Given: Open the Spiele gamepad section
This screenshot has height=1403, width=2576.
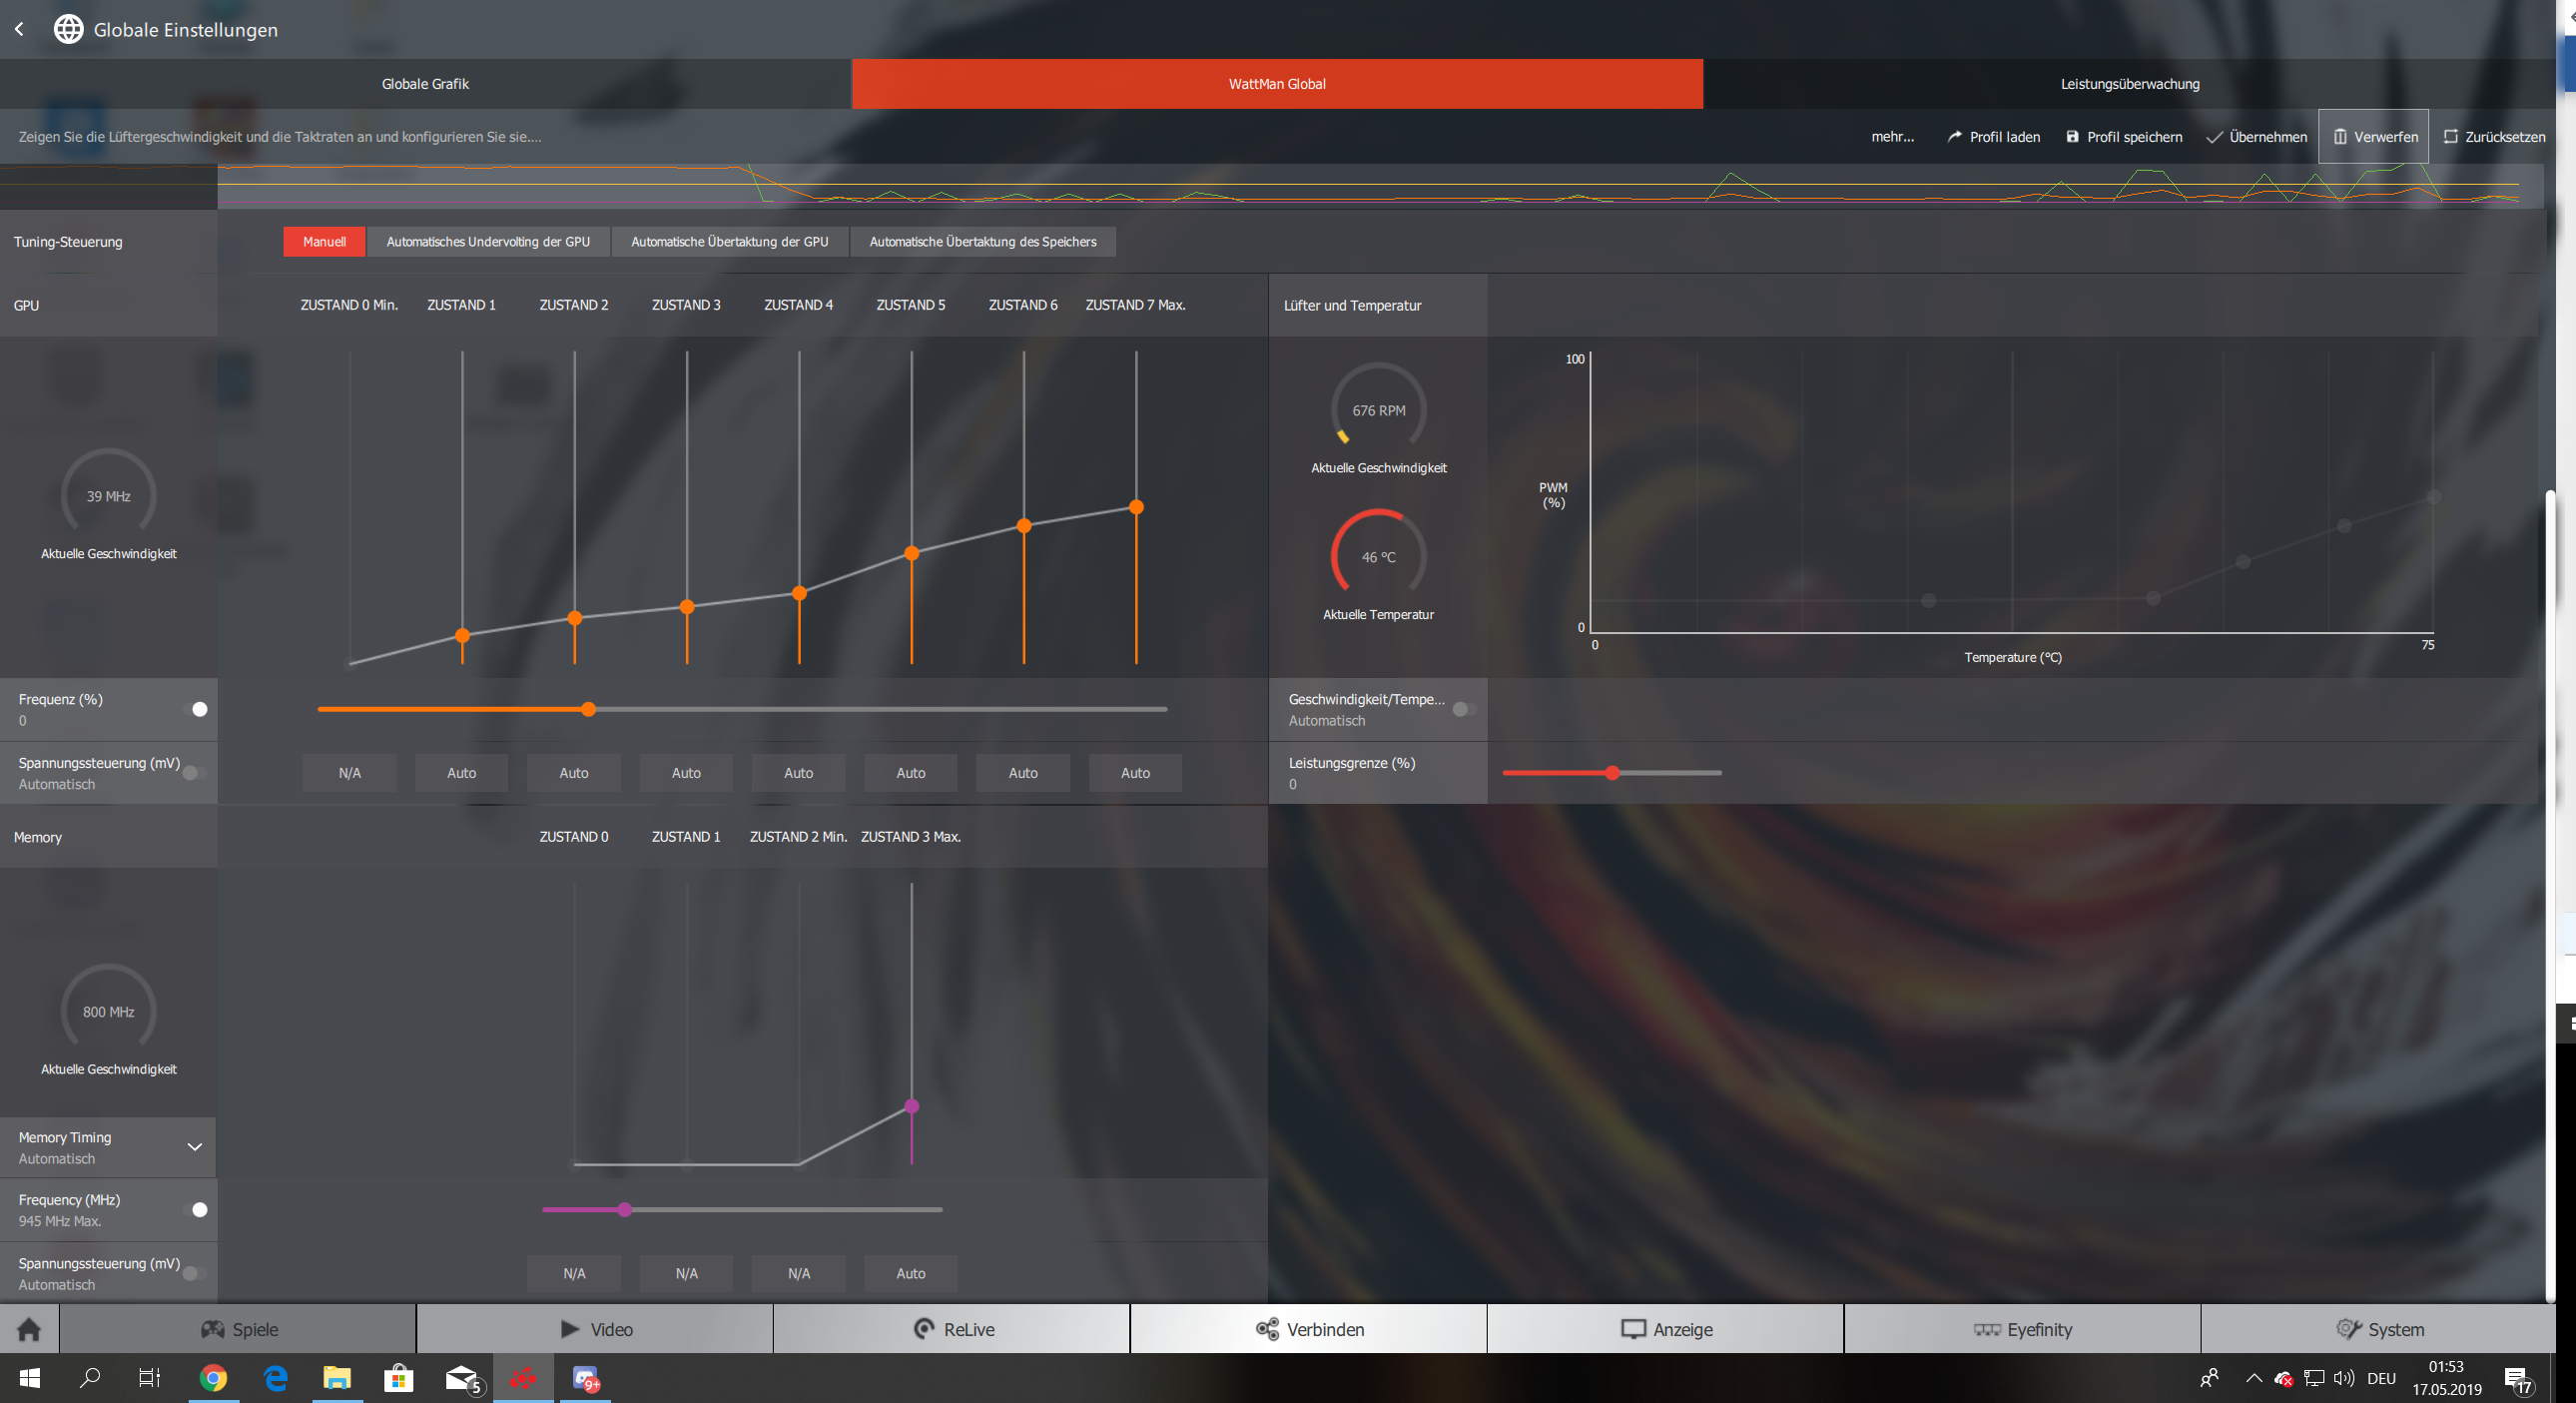Looking at the screenshot, I should (x=239, y=1329).
